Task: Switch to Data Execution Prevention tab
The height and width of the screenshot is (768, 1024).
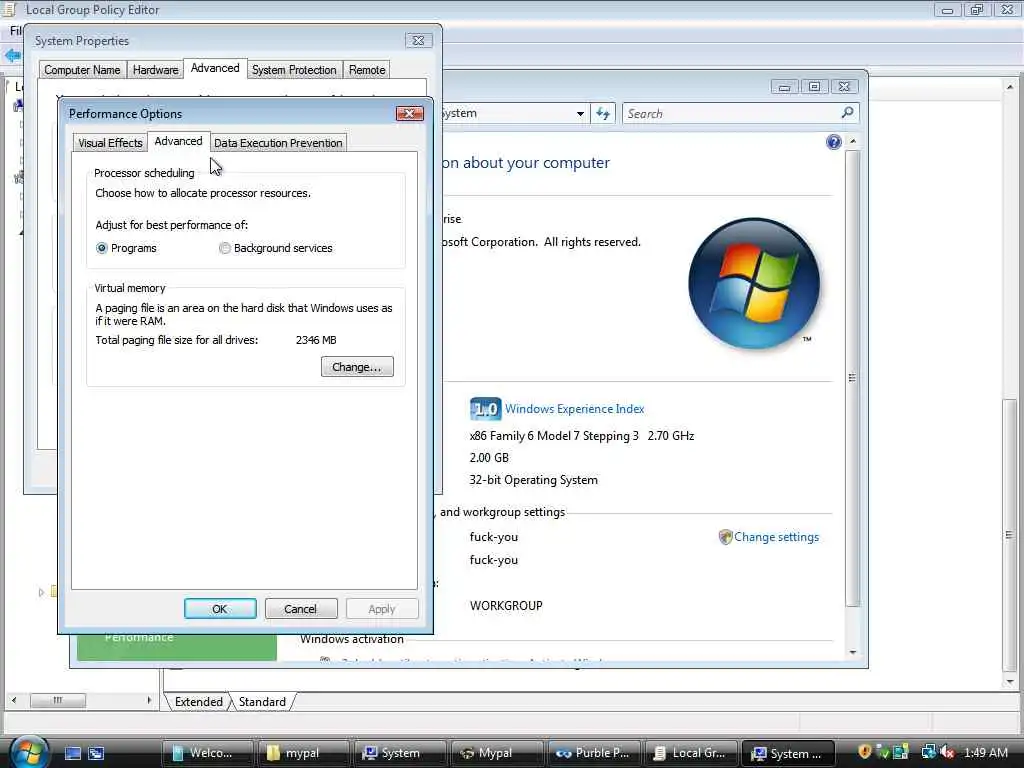Action: coord(278,143)
